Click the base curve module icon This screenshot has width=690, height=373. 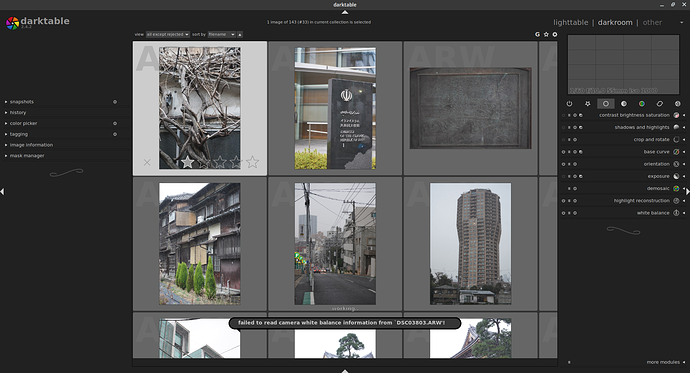coord(676,152)
